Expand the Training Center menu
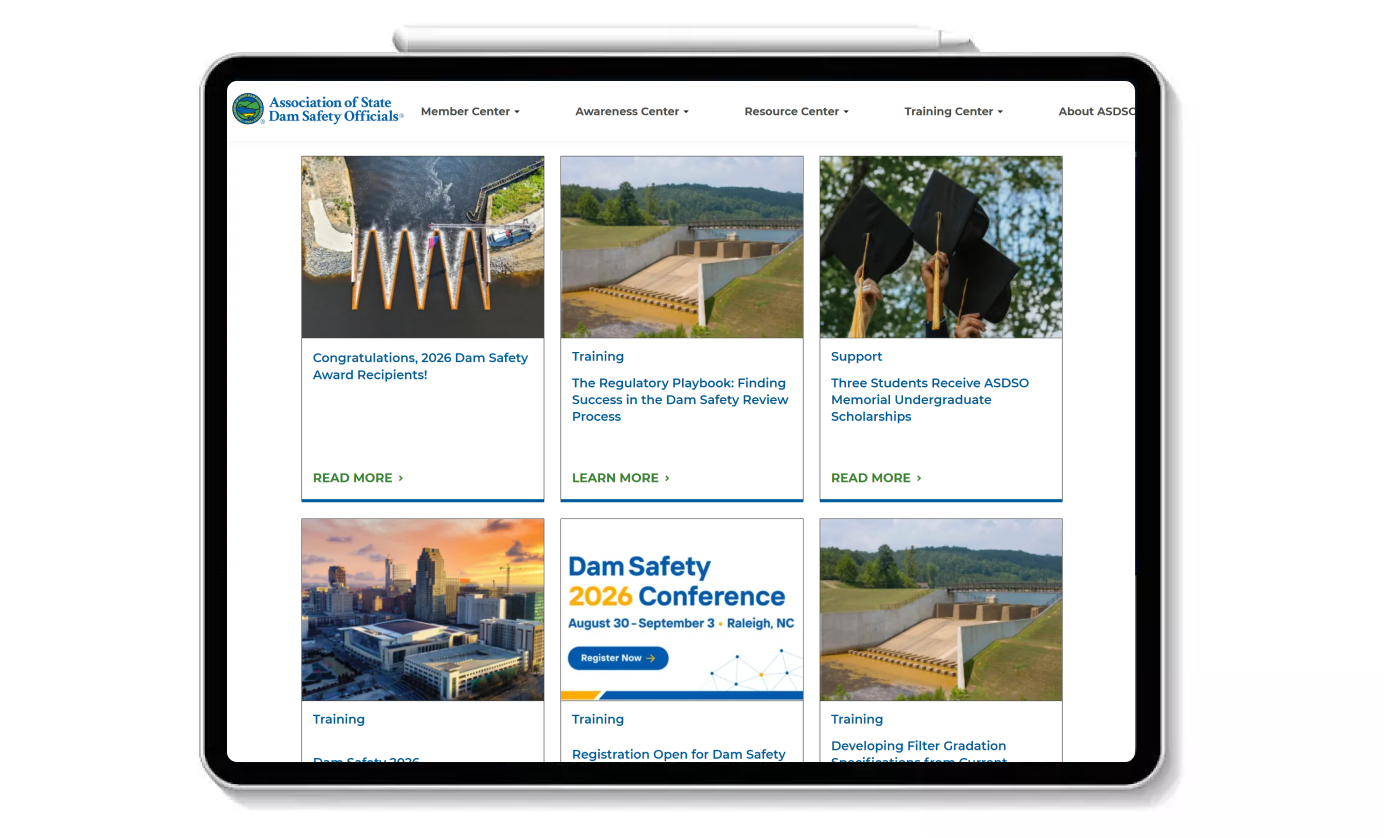This screenshot has width=1384, height=838. pyautogui.click(x=953, y=111)
